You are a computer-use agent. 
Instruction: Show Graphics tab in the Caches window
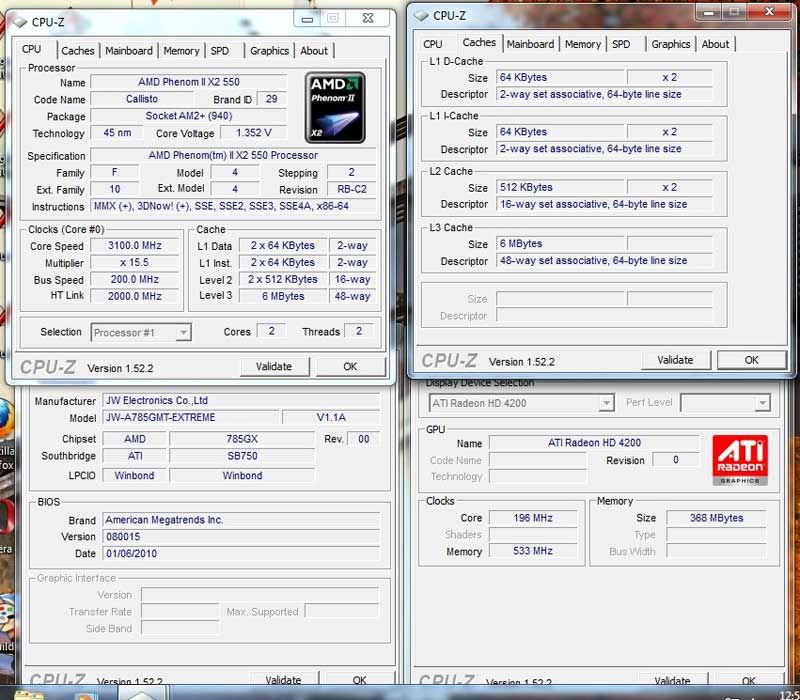(670, 44)
